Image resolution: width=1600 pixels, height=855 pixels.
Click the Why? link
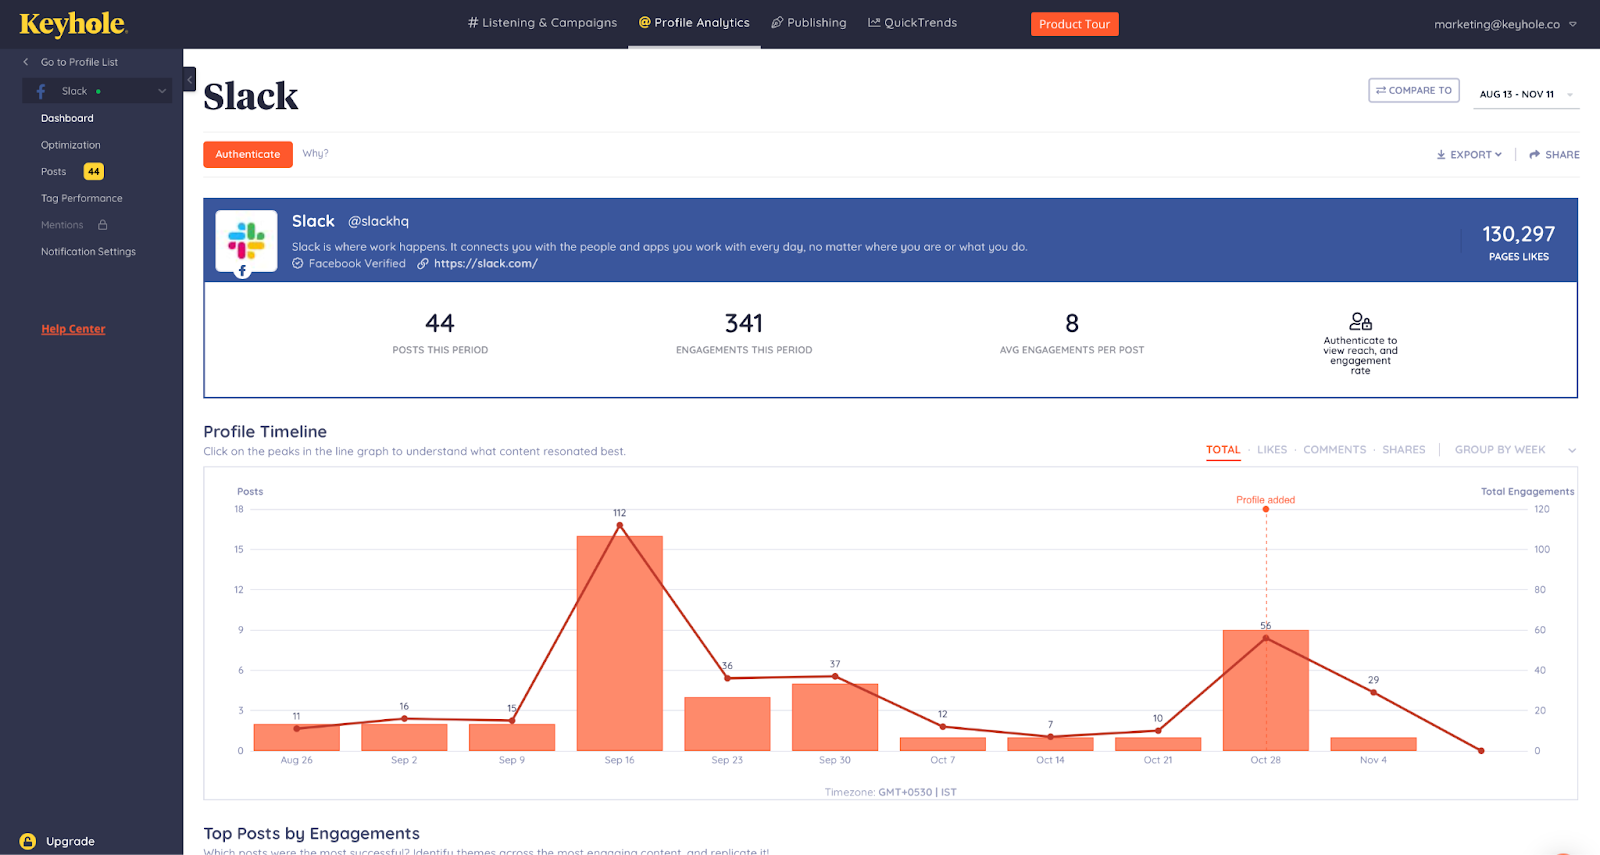315,154
